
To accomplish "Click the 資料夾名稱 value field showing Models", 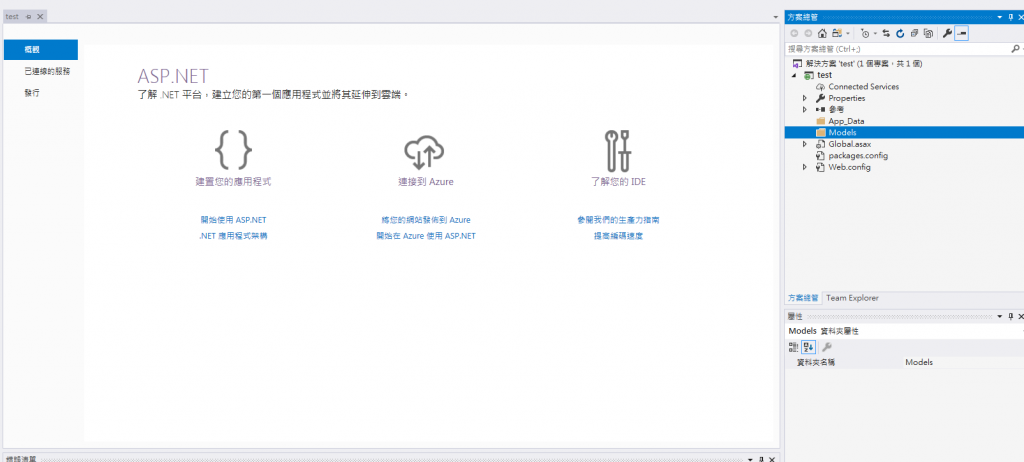I will click(963, 362).
